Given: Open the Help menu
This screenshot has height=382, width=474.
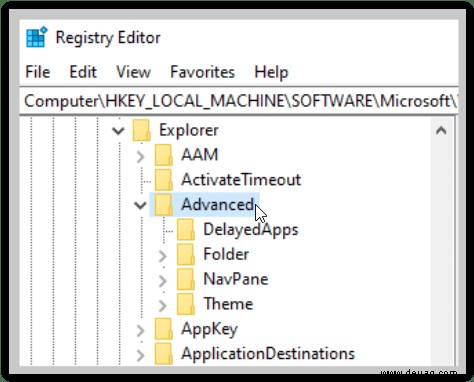Looking at the screenshot, I should [271, 72].
